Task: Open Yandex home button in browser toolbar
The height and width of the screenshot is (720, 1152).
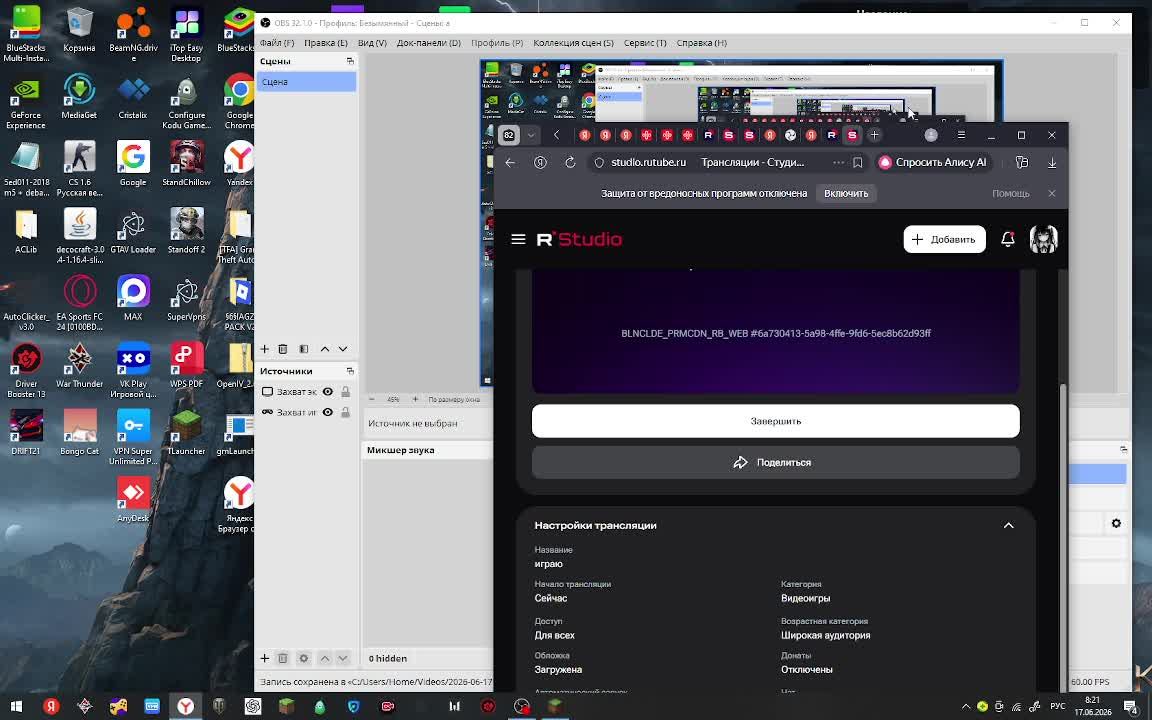Action: [x=541, y=162]
